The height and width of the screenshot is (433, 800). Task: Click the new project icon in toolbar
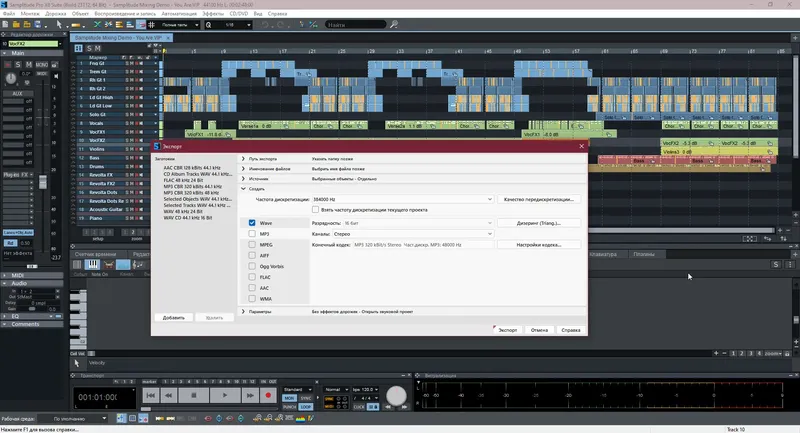[5, 24]
